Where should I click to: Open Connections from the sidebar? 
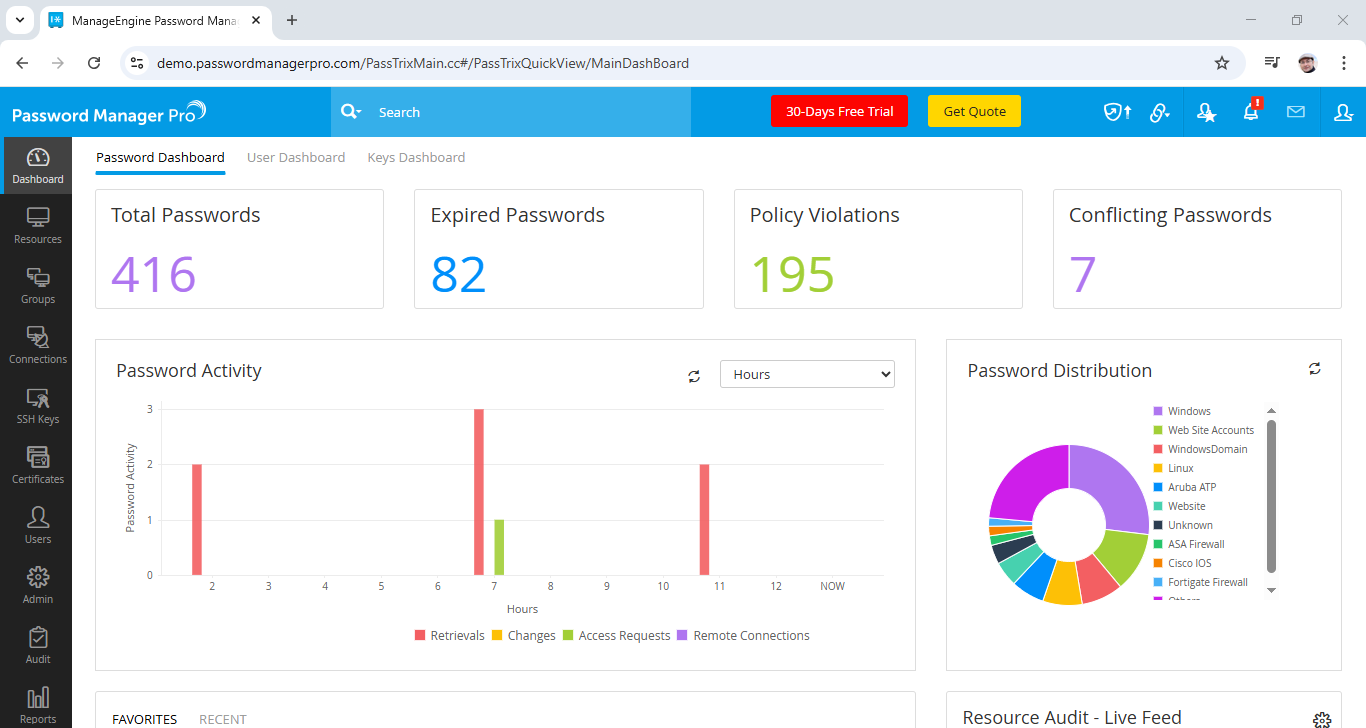point(37,346)
